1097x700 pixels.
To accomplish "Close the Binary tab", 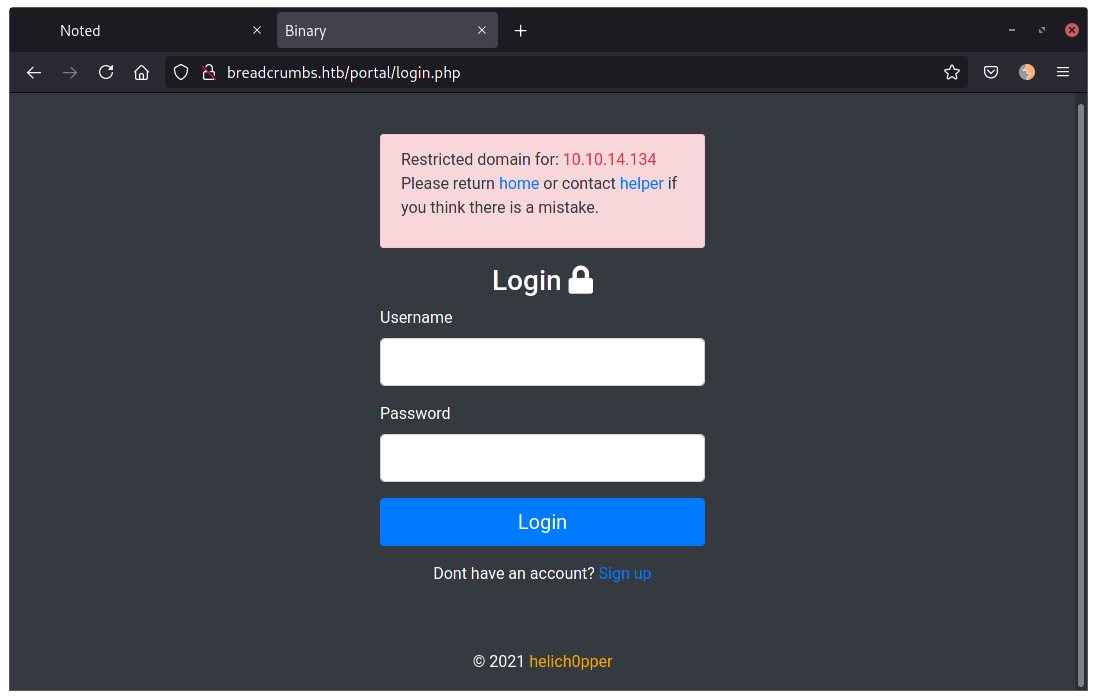I will click(x=482, y=30).
